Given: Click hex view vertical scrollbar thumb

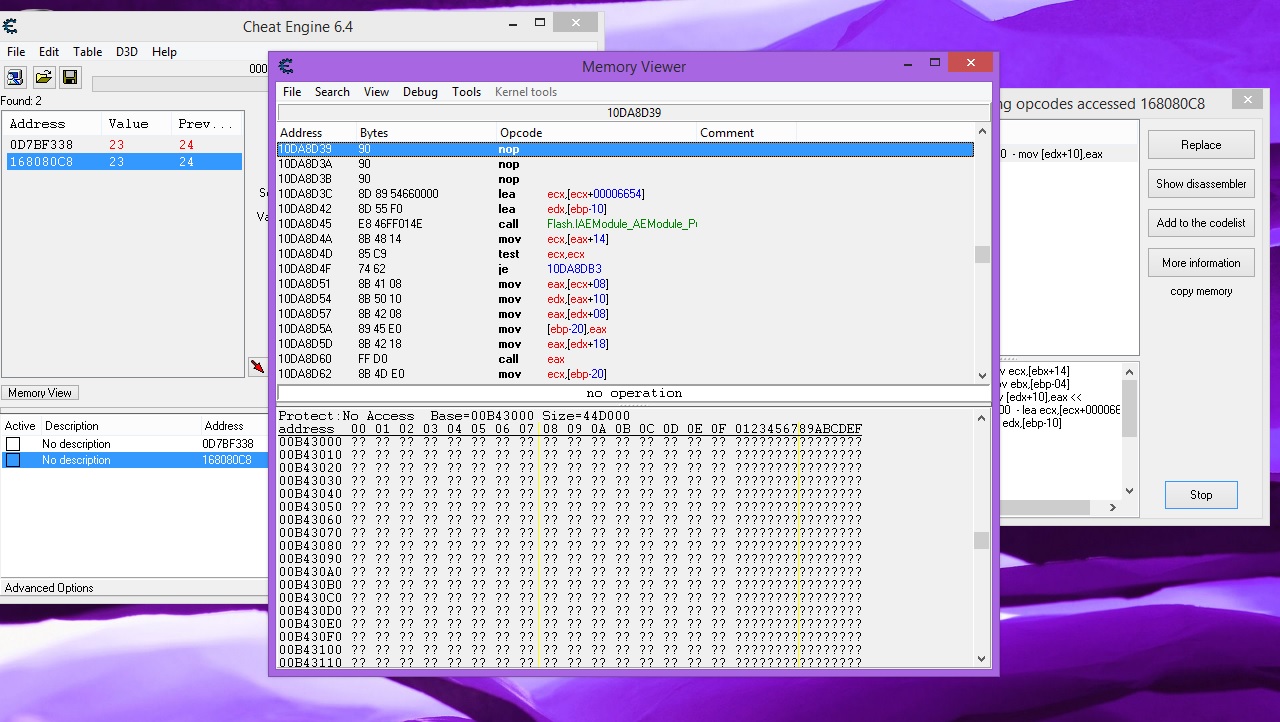Looking at the screenshot, I should 982,540.
